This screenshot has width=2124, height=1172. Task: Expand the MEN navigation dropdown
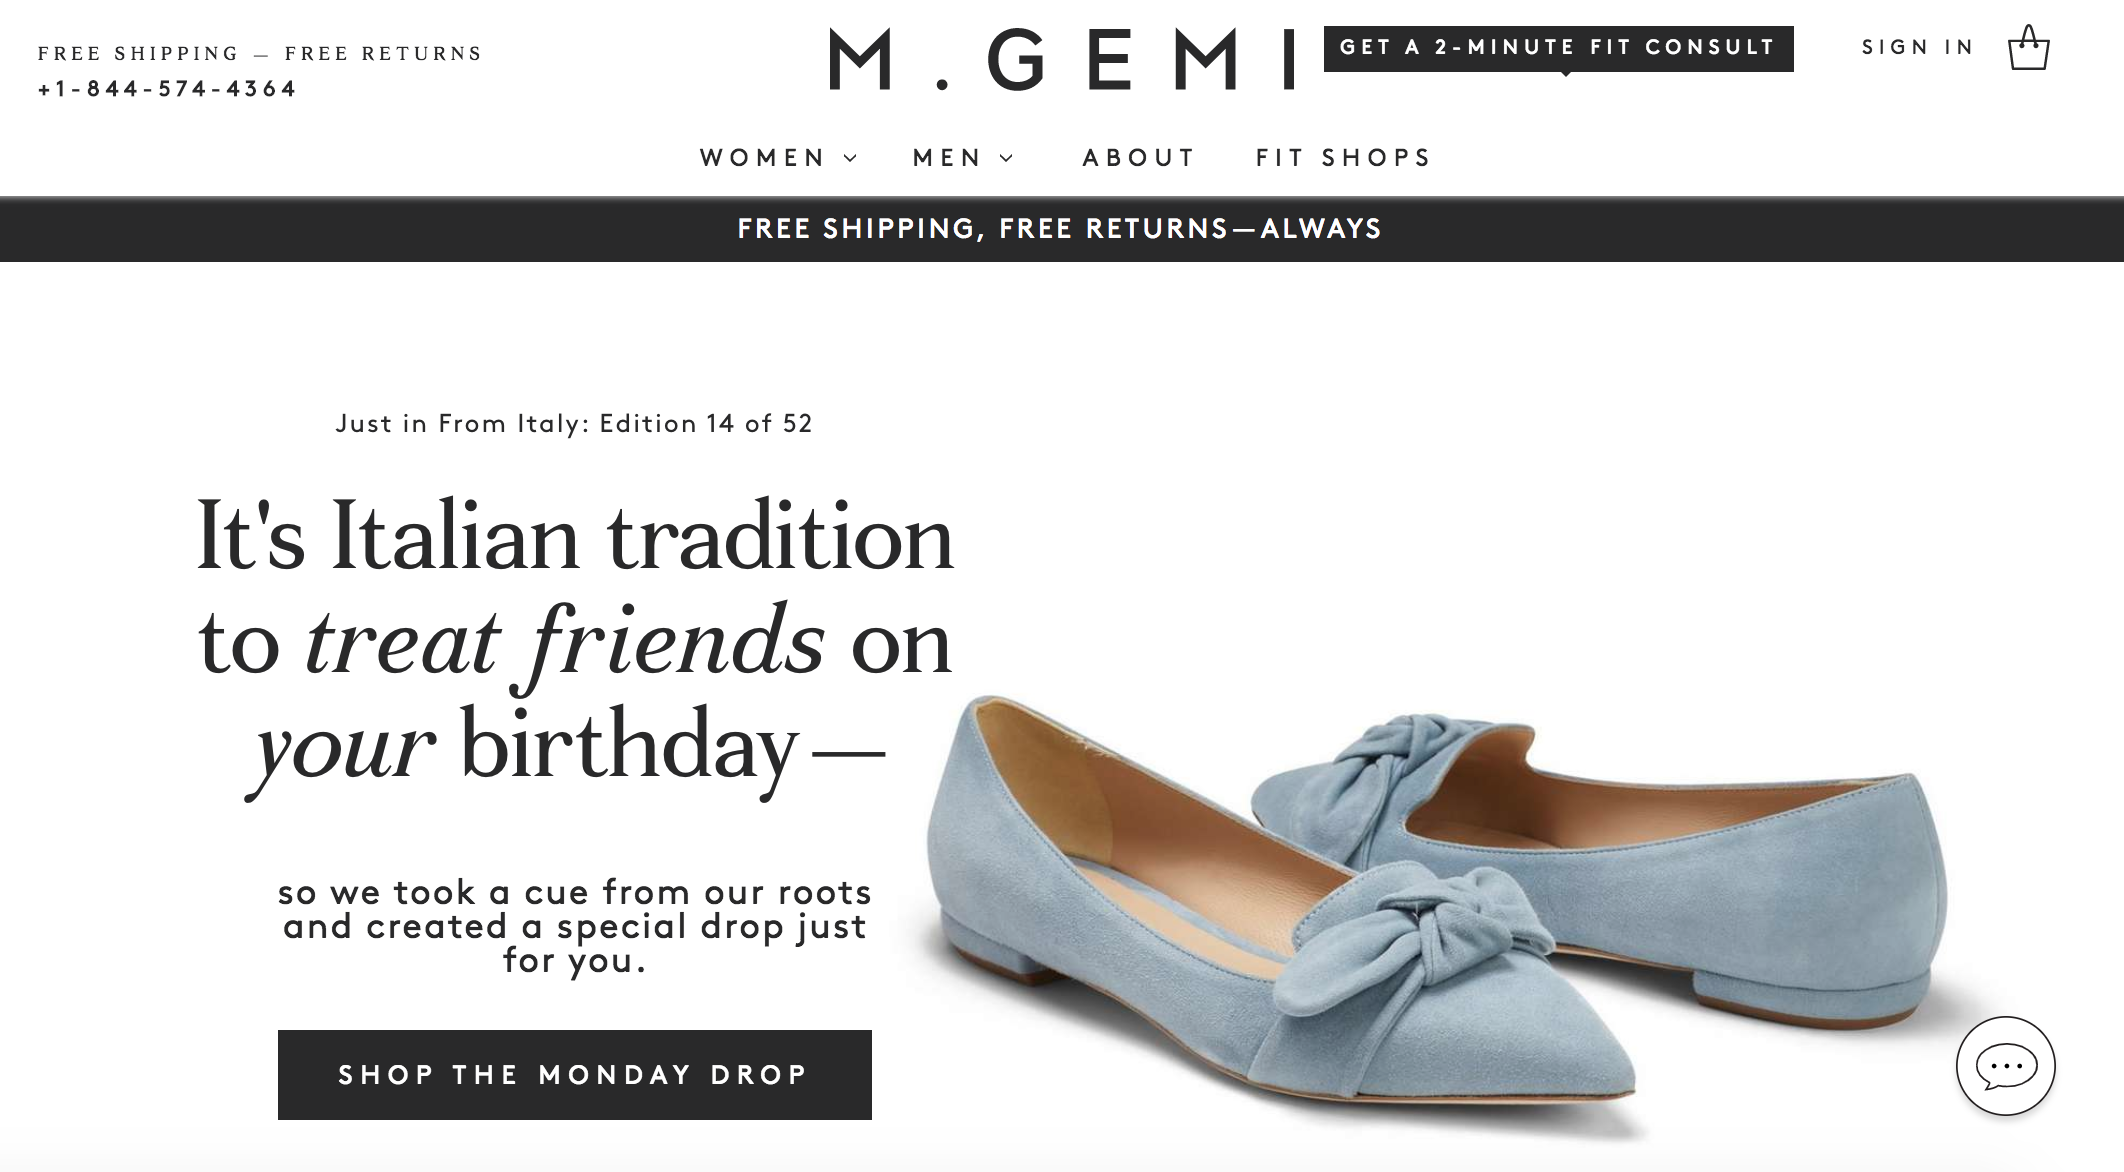[x=946, y=157]
